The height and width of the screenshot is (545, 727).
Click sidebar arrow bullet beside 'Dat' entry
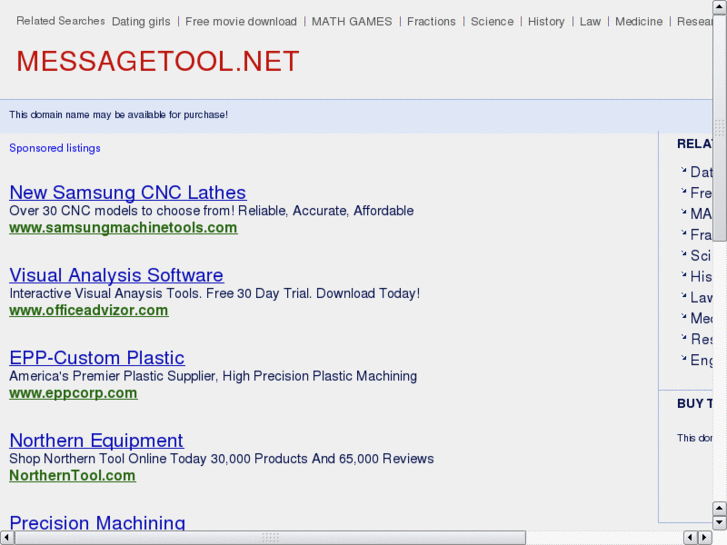(x=683, y=170)
